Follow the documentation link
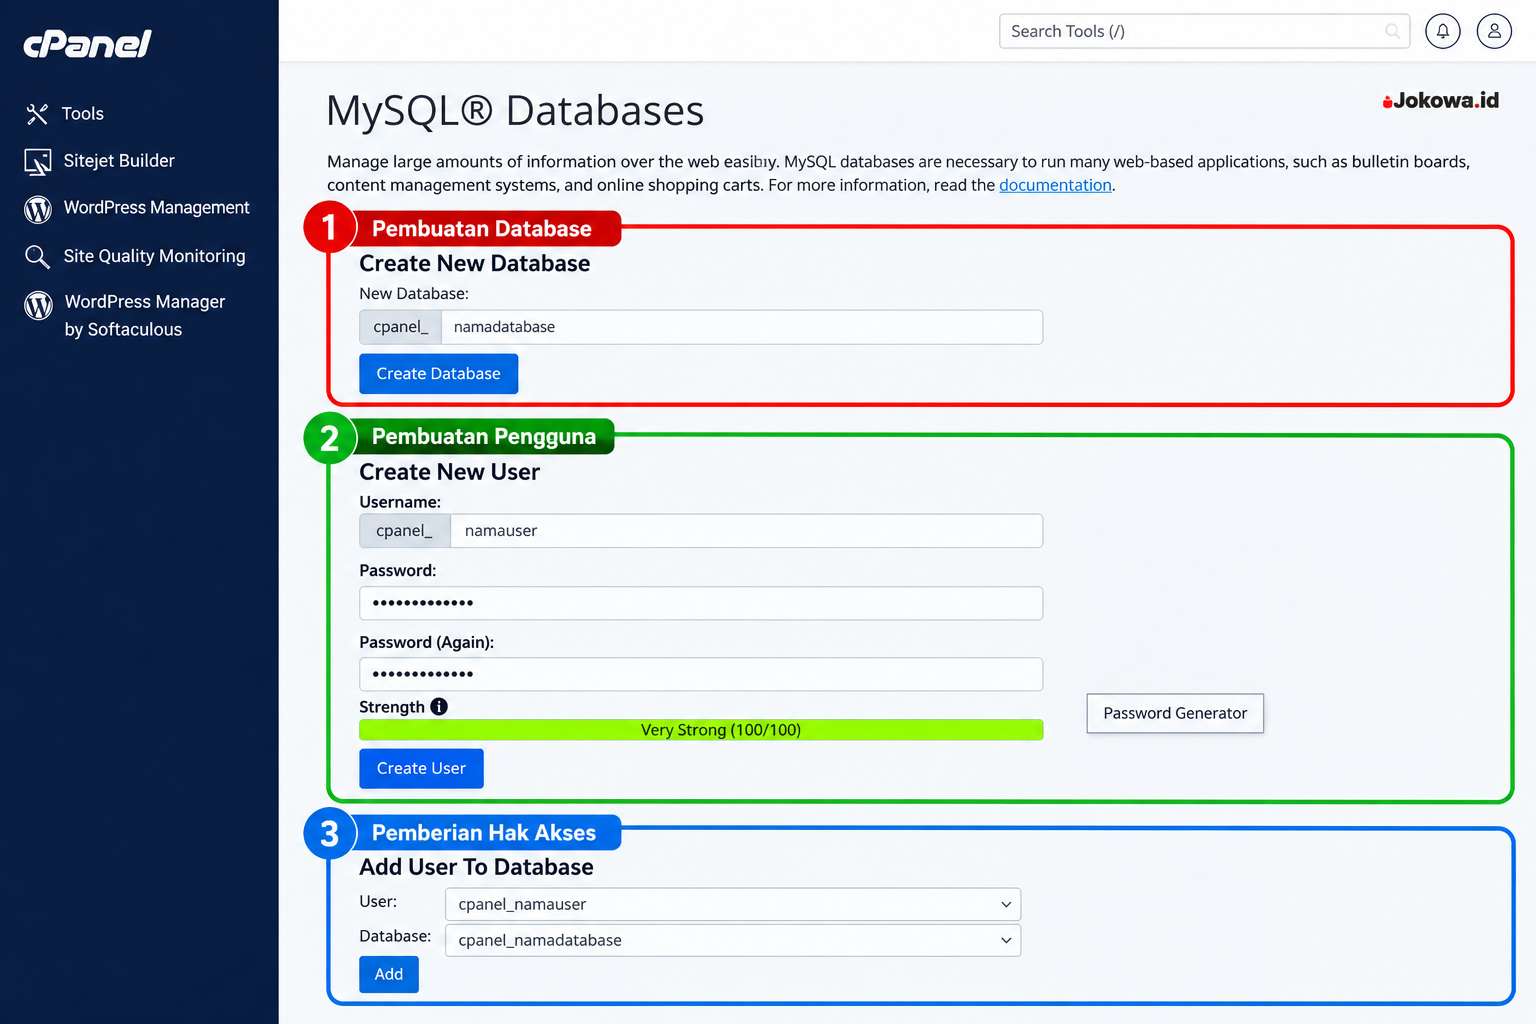 (1055, 185)
